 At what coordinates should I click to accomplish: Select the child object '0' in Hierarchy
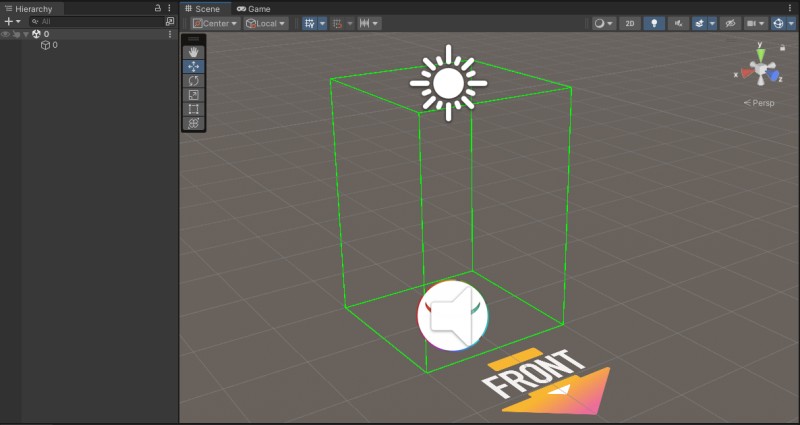pyautogui.click(x=54, y=45)
